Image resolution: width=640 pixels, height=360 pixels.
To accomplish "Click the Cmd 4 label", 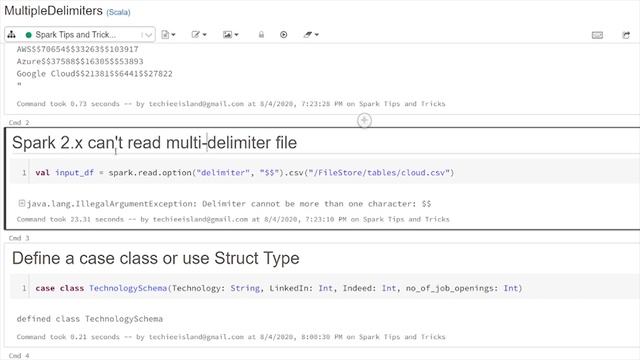I will [19, 356].
